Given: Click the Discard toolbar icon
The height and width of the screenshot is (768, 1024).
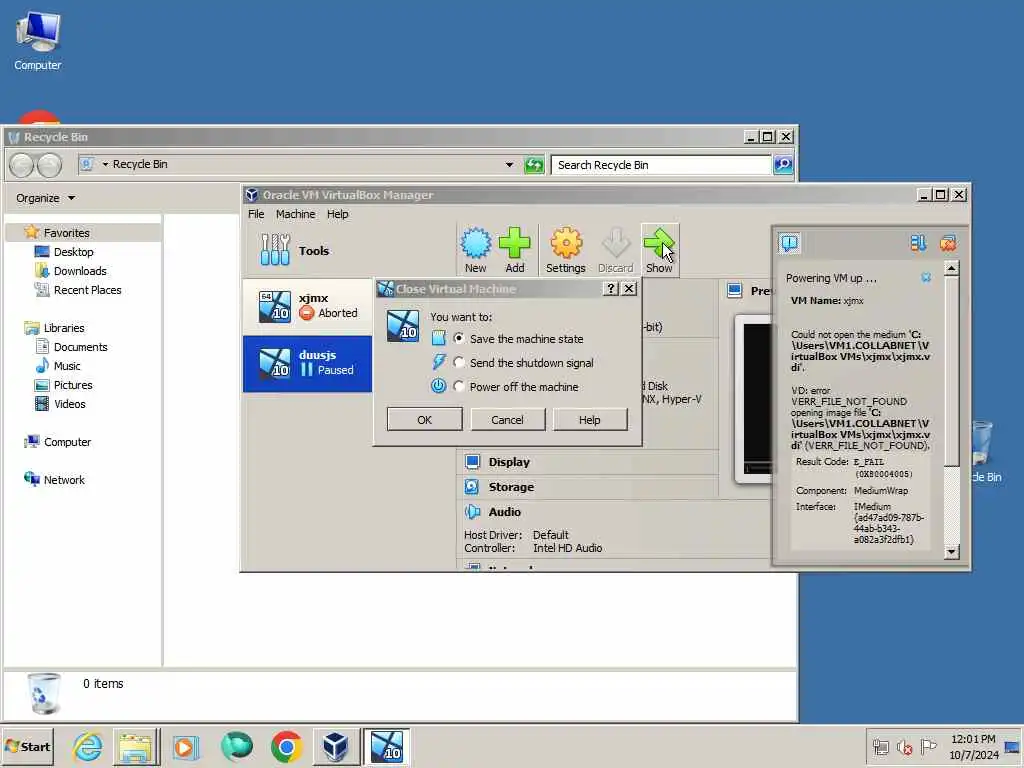Looking at the screenshot, I should [x=615, y=250].
